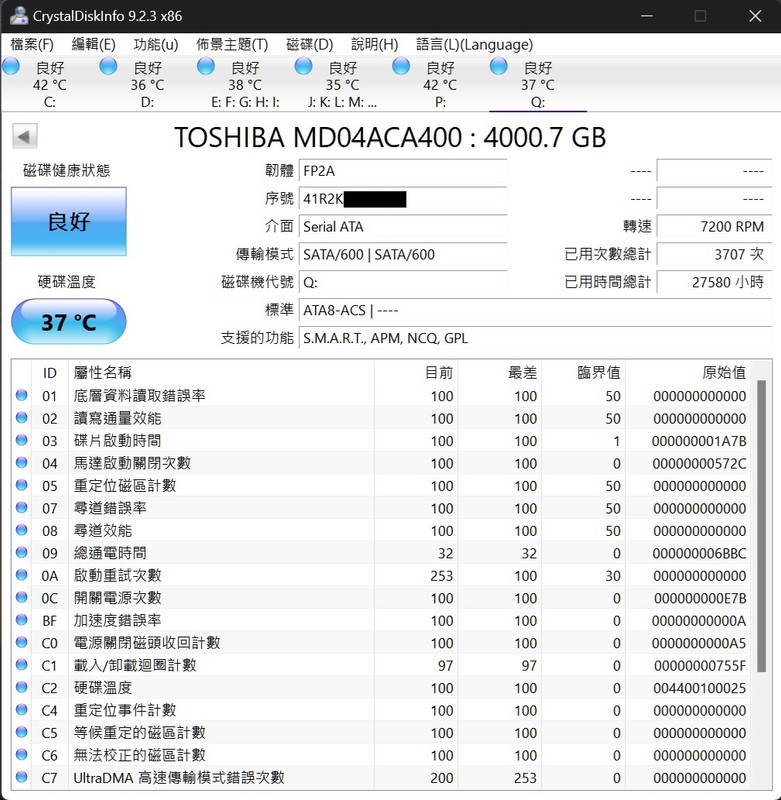The height and width of the screenshot is (800, 781).
Task: Click the status dot for attribute C6
Action: pos(21,755)
